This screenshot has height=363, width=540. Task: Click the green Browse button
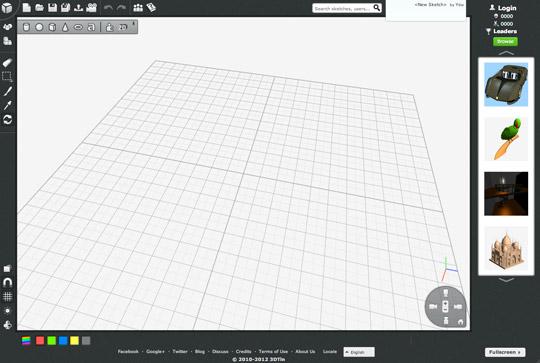point(505,41)
